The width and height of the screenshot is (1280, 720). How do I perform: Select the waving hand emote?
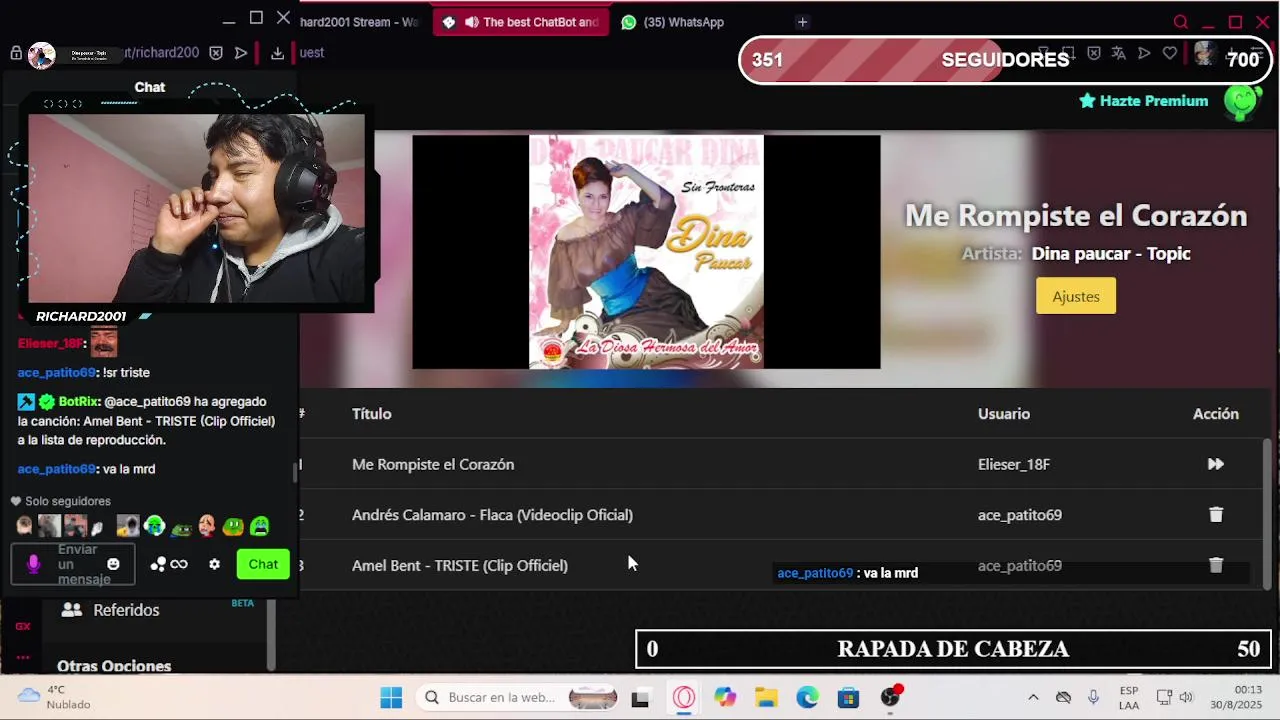(x=97, y=527)
